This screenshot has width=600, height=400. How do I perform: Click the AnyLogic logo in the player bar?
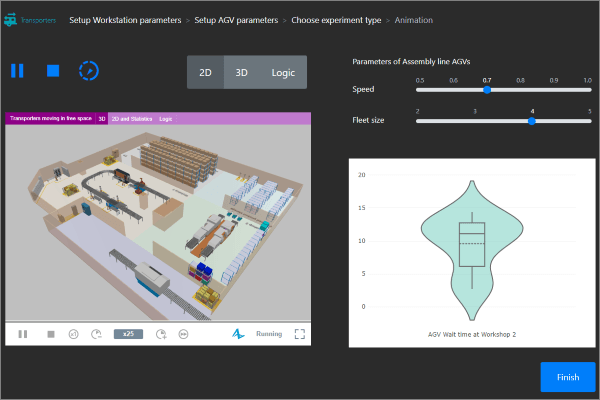(239, 334)
